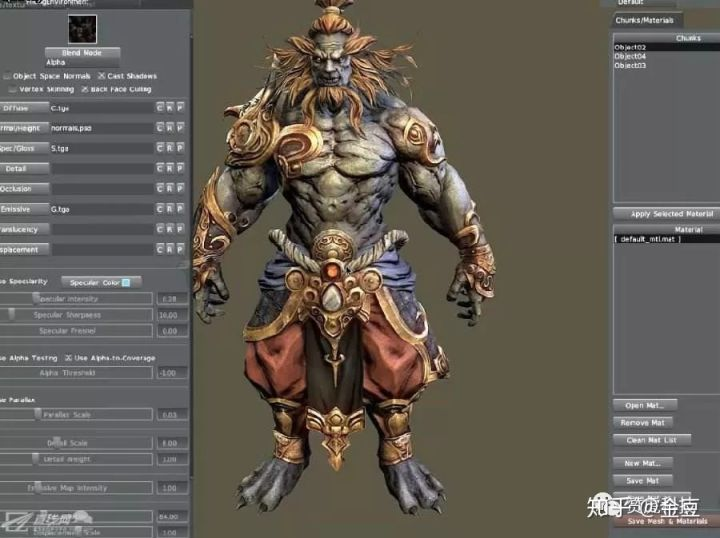
Task: Click the R button in the Diffuse row
Action: (170, 108)
